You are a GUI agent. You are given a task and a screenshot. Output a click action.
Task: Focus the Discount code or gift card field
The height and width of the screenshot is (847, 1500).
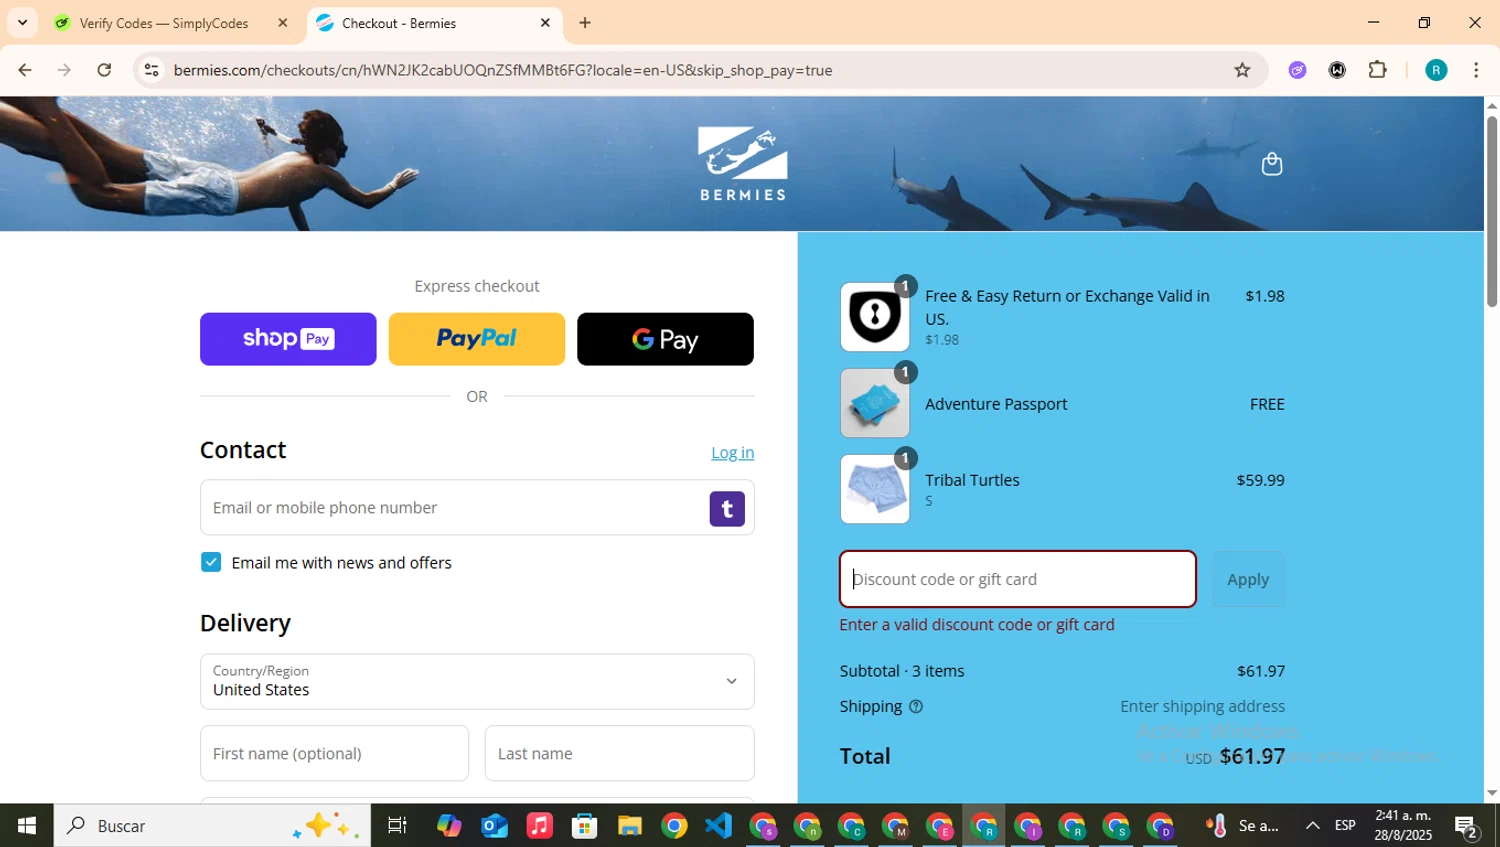tap(1018, 579)
